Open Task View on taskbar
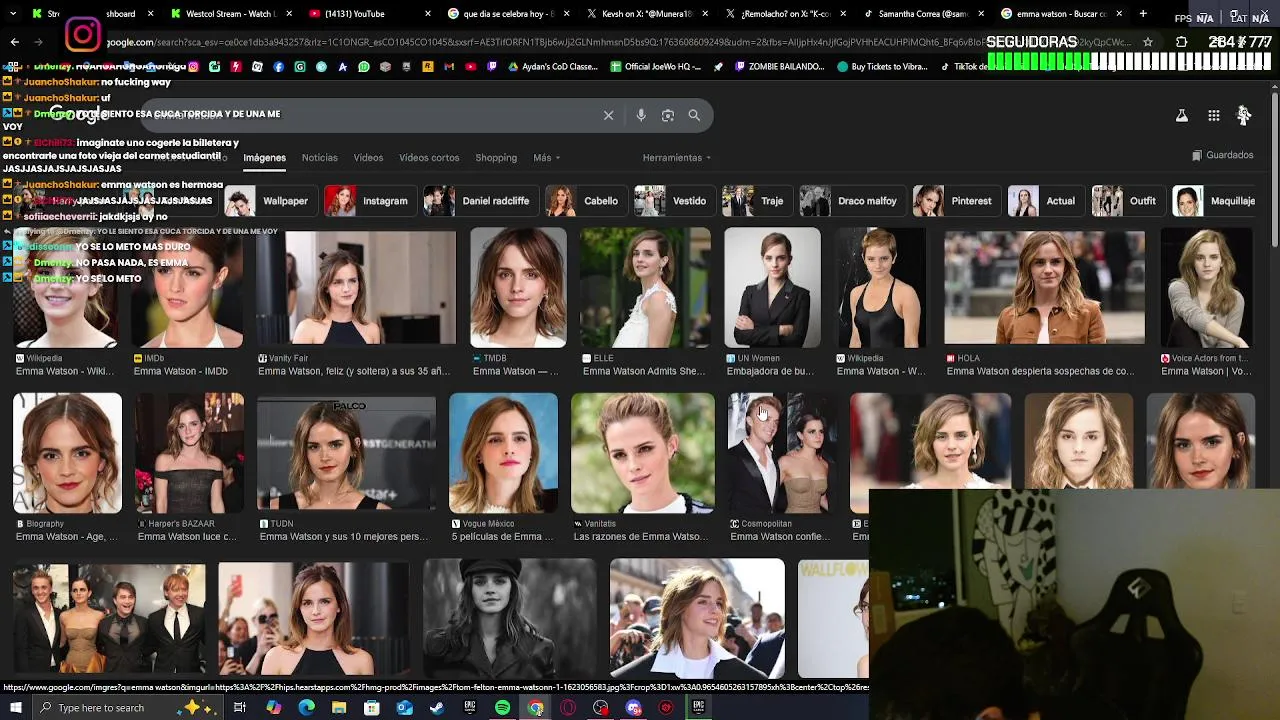1280x720 pixels. [x=239, y=708]
